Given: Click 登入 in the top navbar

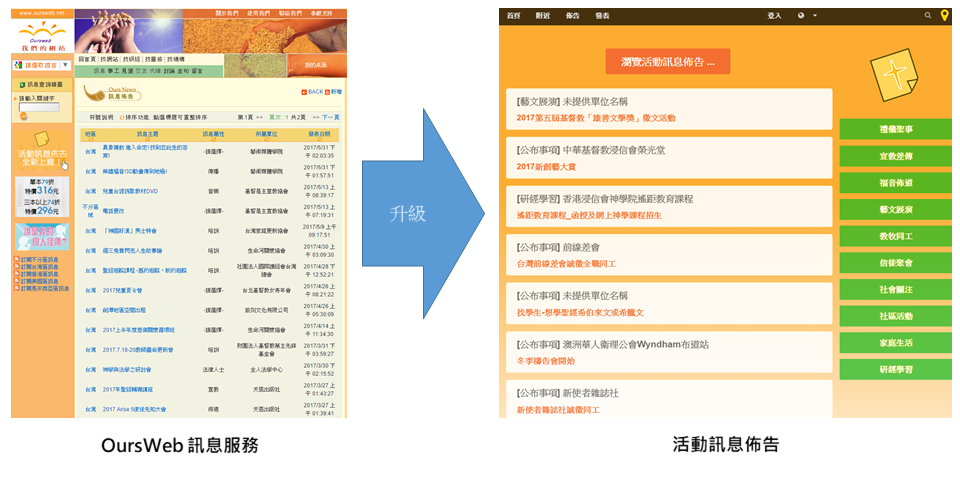Looking at the screenshot, I should (774, 16).
